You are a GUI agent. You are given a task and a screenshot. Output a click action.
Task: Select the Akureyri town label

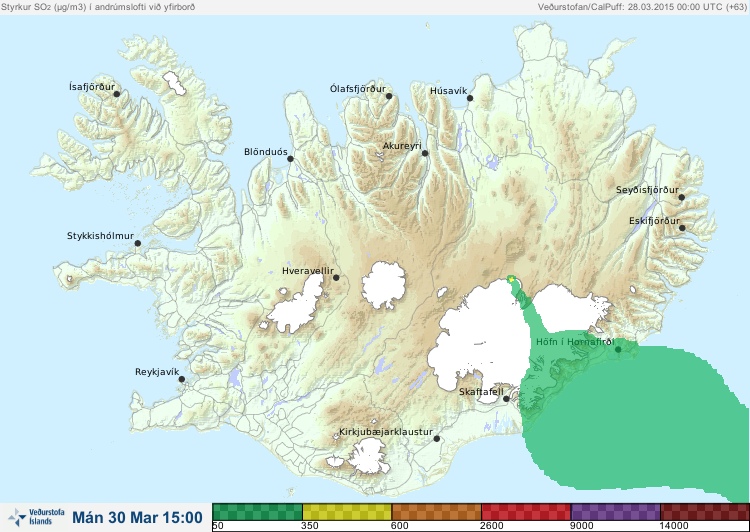pyautogui.click(x=402, y=146)
